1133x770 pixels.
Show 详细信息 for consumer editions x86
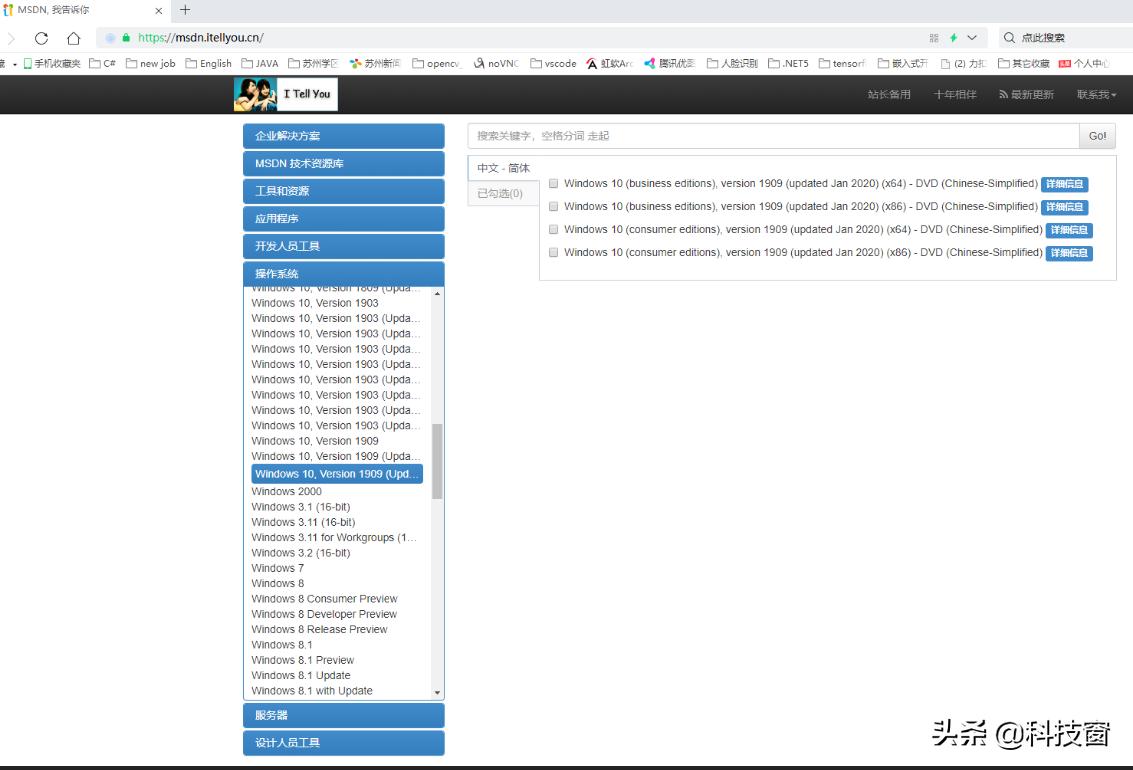coord(1069,254)
